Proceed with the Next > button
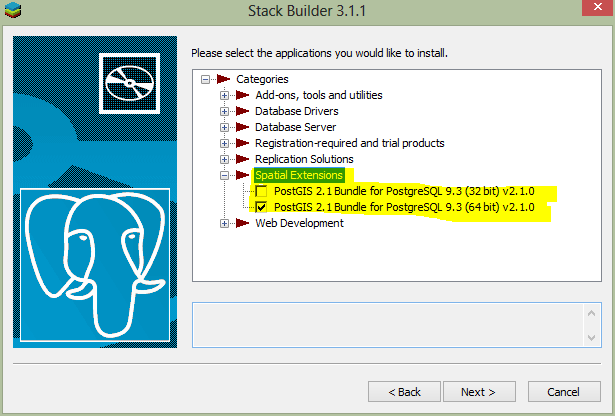The height and width of the screenshot is (416, 615). (479, 392)
